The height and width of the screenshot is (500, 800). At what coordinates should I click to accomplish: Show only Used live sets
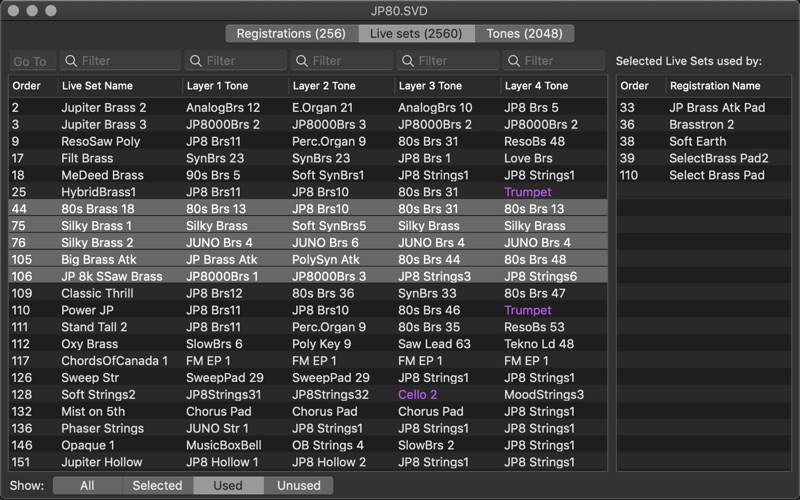228,485
